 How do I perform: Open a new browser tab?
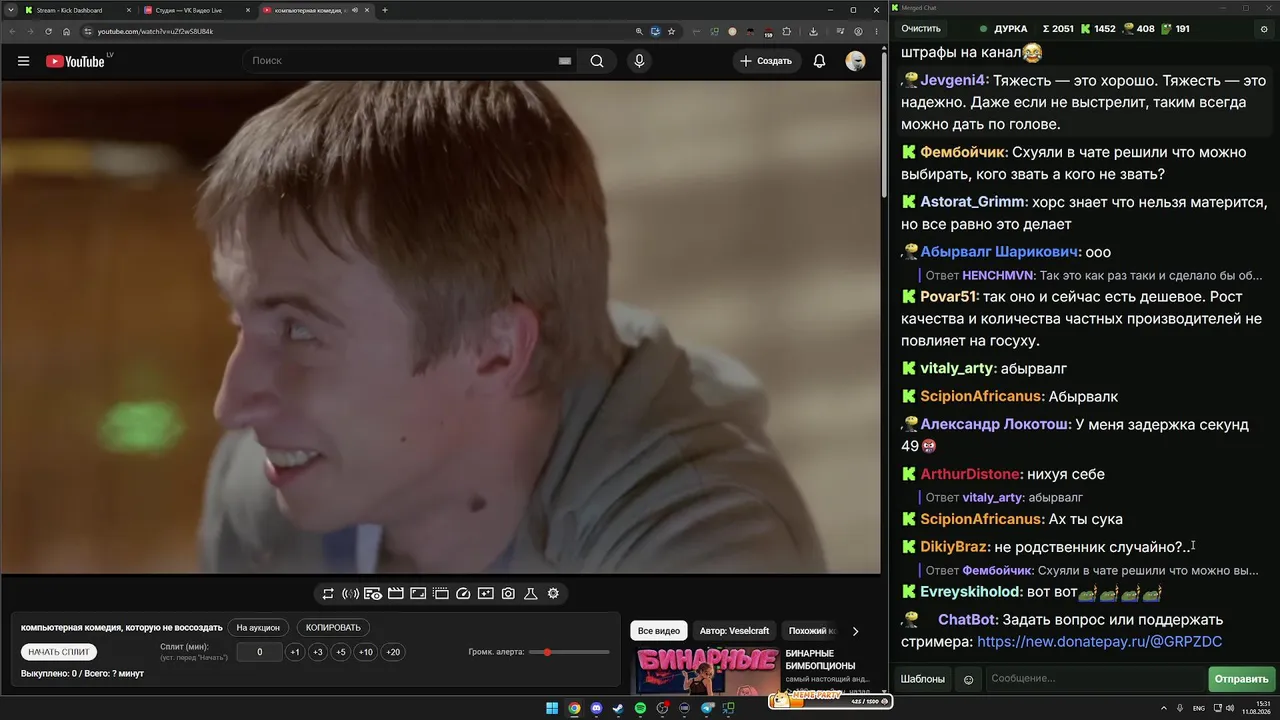click(385, 10)
